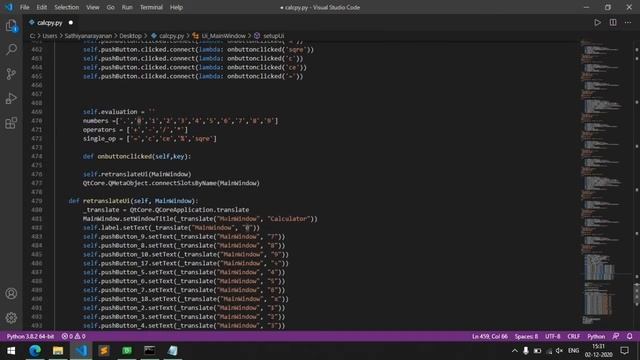The image size is (640, 360).
Task: Change encoding via UTF-8 status item
Action: tap(553, 336)
